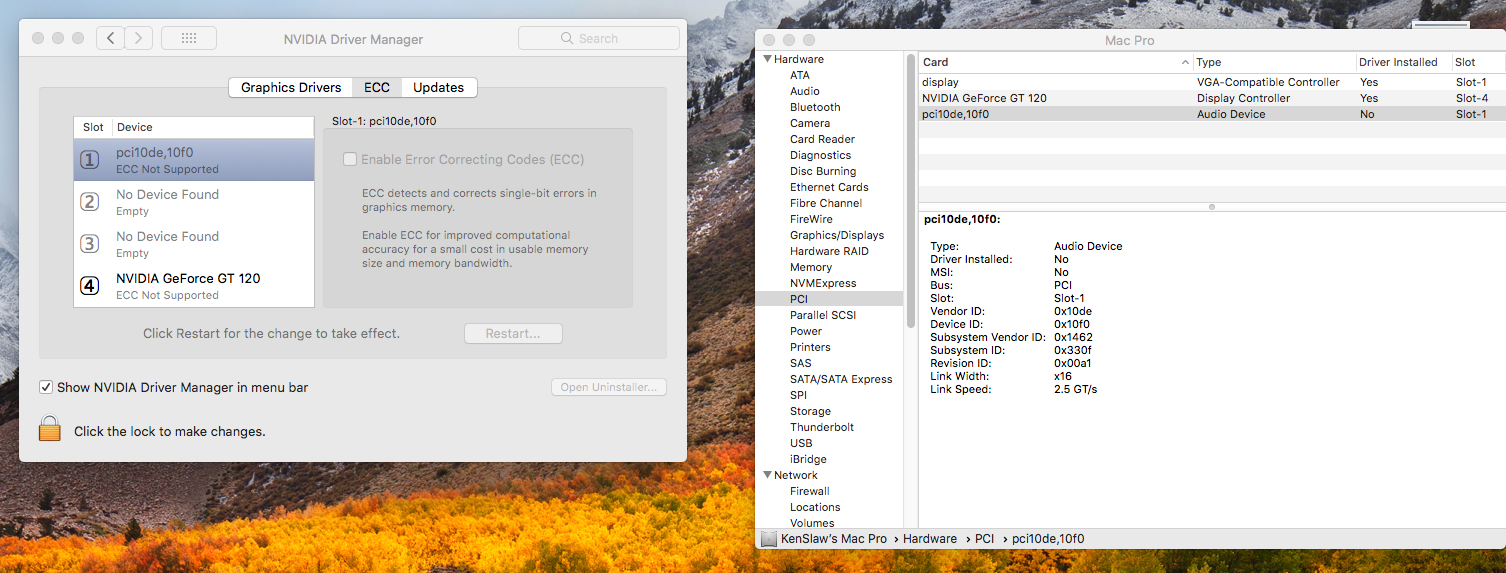Image resolution: width=1506 pixels, height=573 pixels.
Task: Click the Mac Pro sidebar scrollbar
Action: point(910,191)
